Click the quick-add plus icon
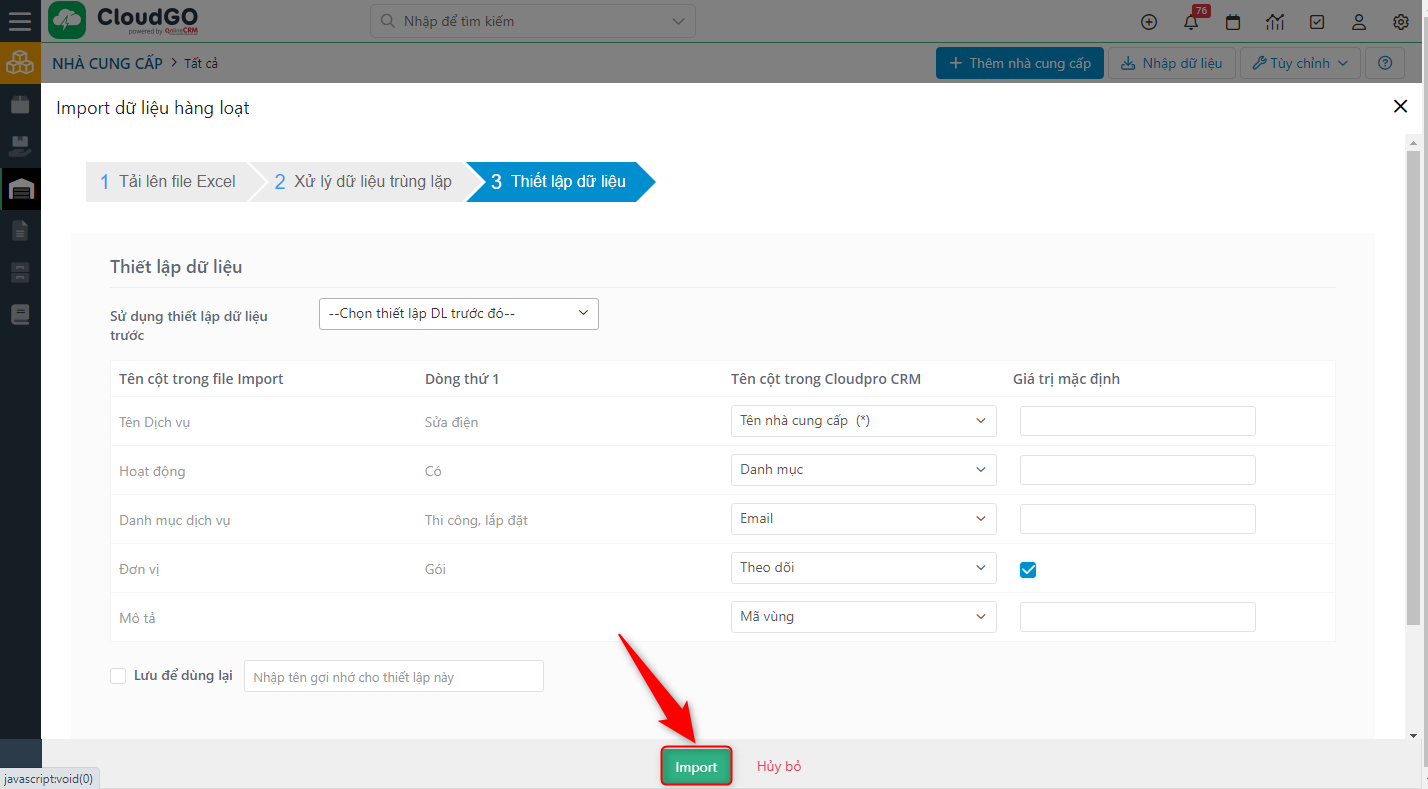This screenshot has height=789, width=1428. tap(1148, 21)
